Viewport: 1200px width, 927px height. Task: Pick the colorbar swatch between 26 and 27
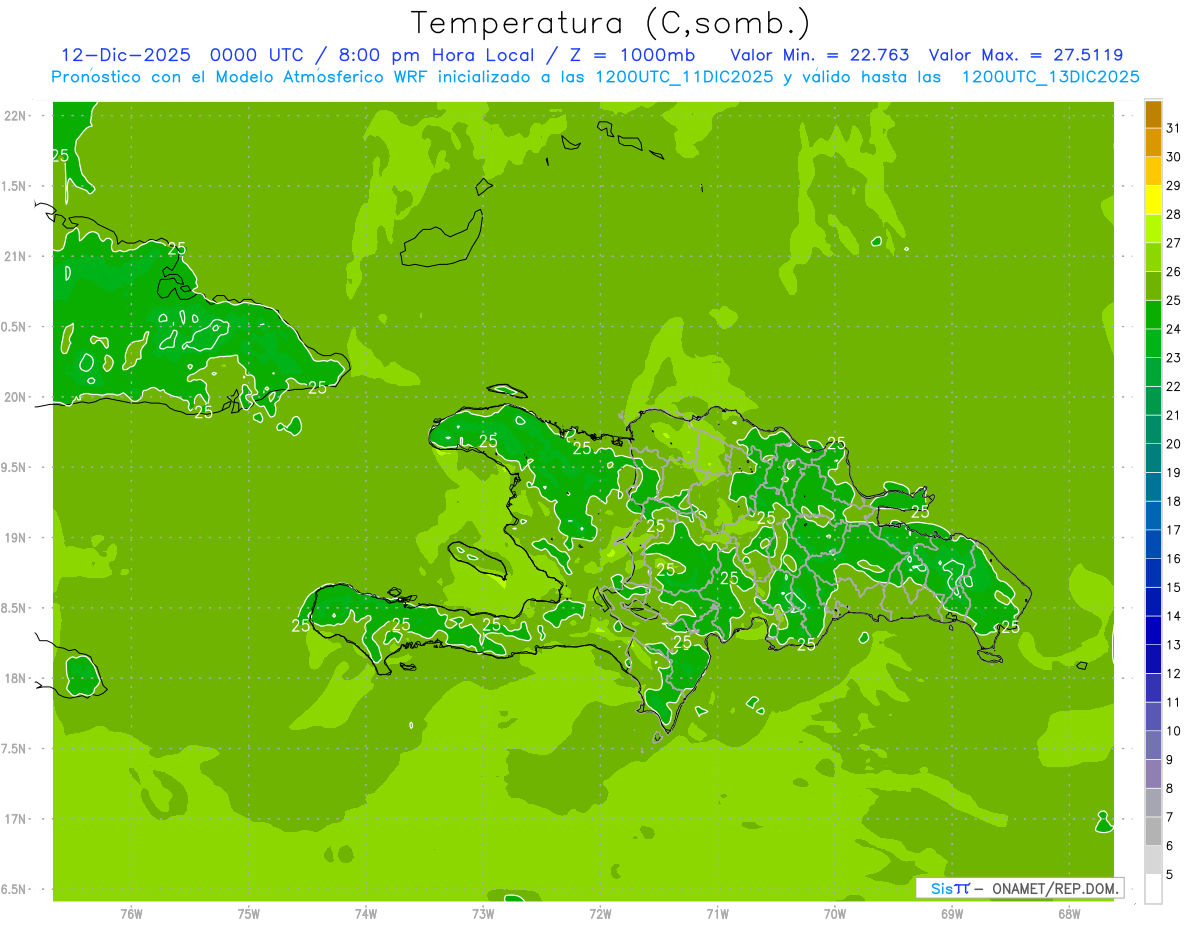tap(1153, 257)
